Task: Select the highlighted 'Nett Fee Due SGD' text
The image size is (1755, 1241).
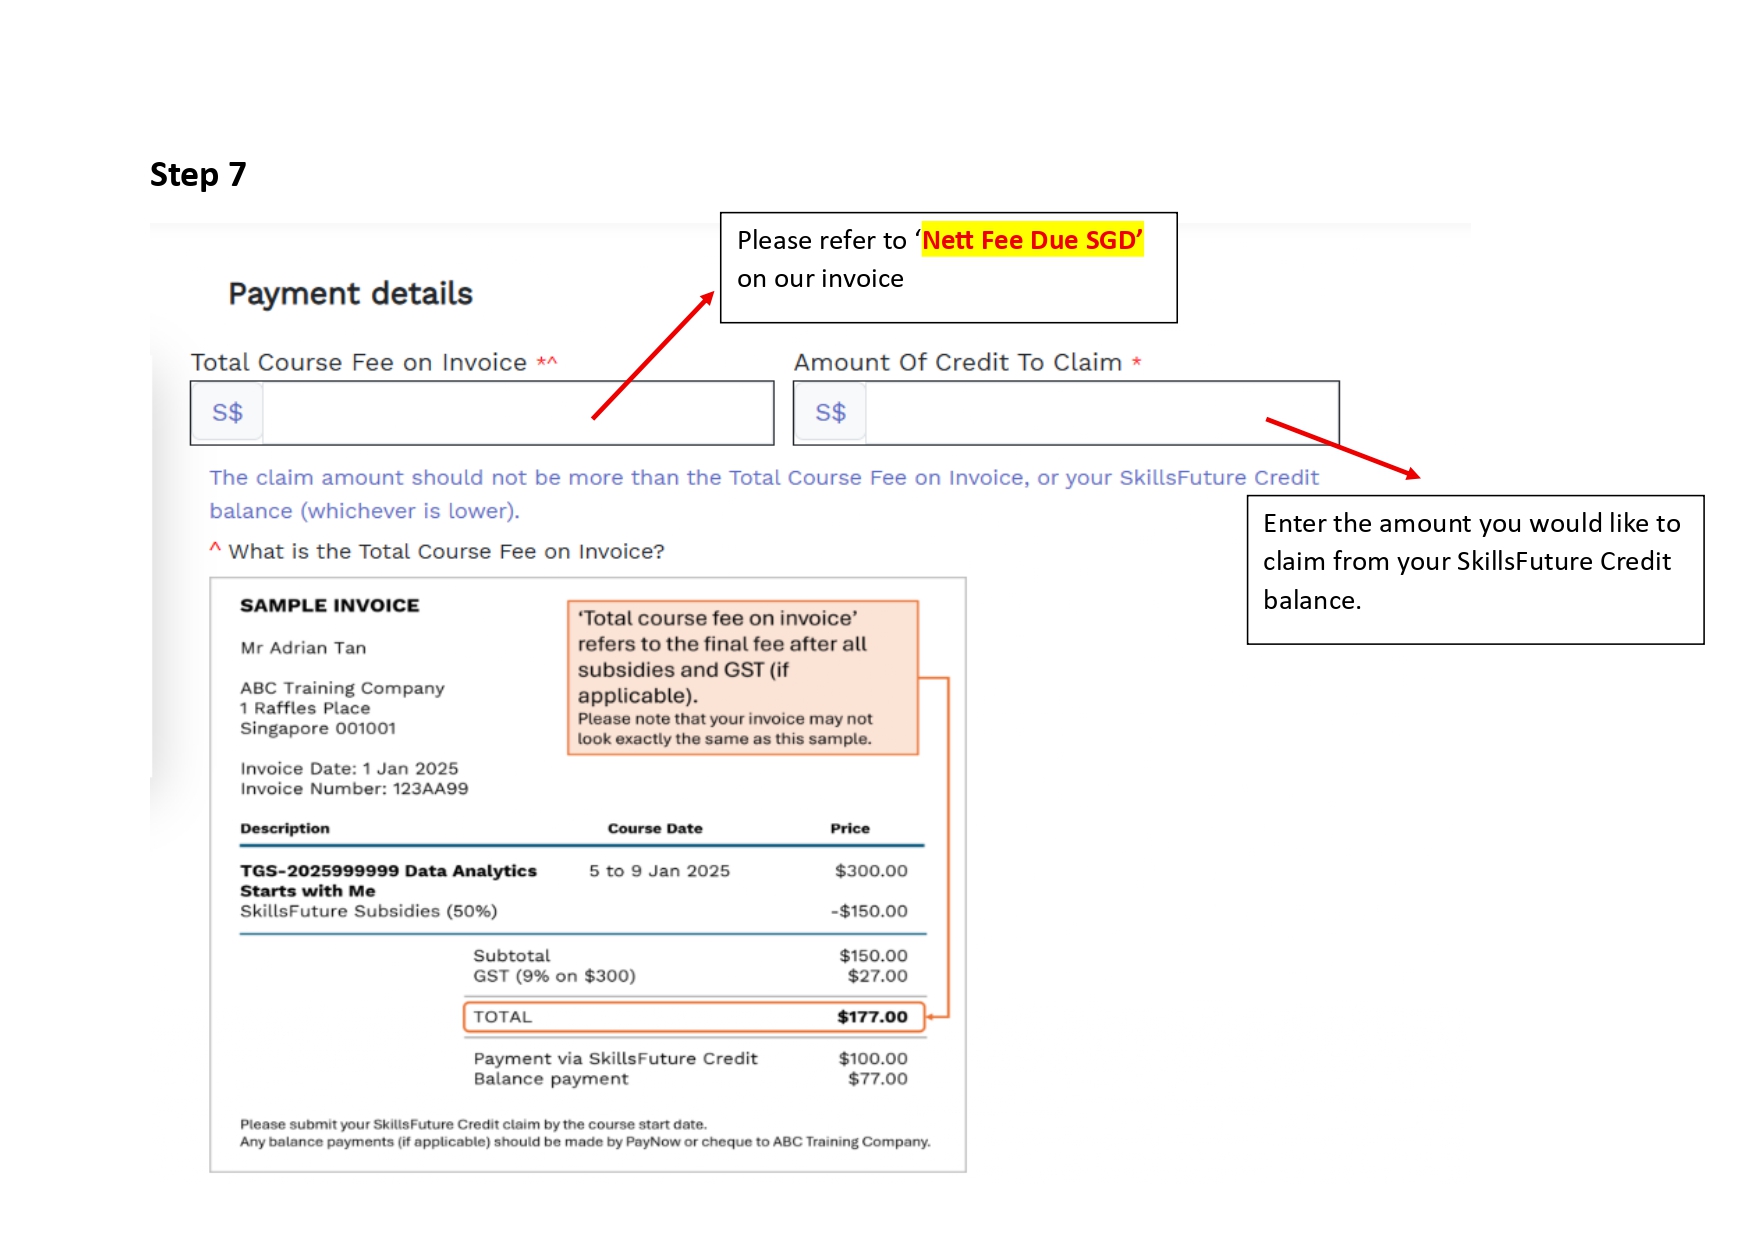Action: pyautogui.click(x=1031, y=241)
